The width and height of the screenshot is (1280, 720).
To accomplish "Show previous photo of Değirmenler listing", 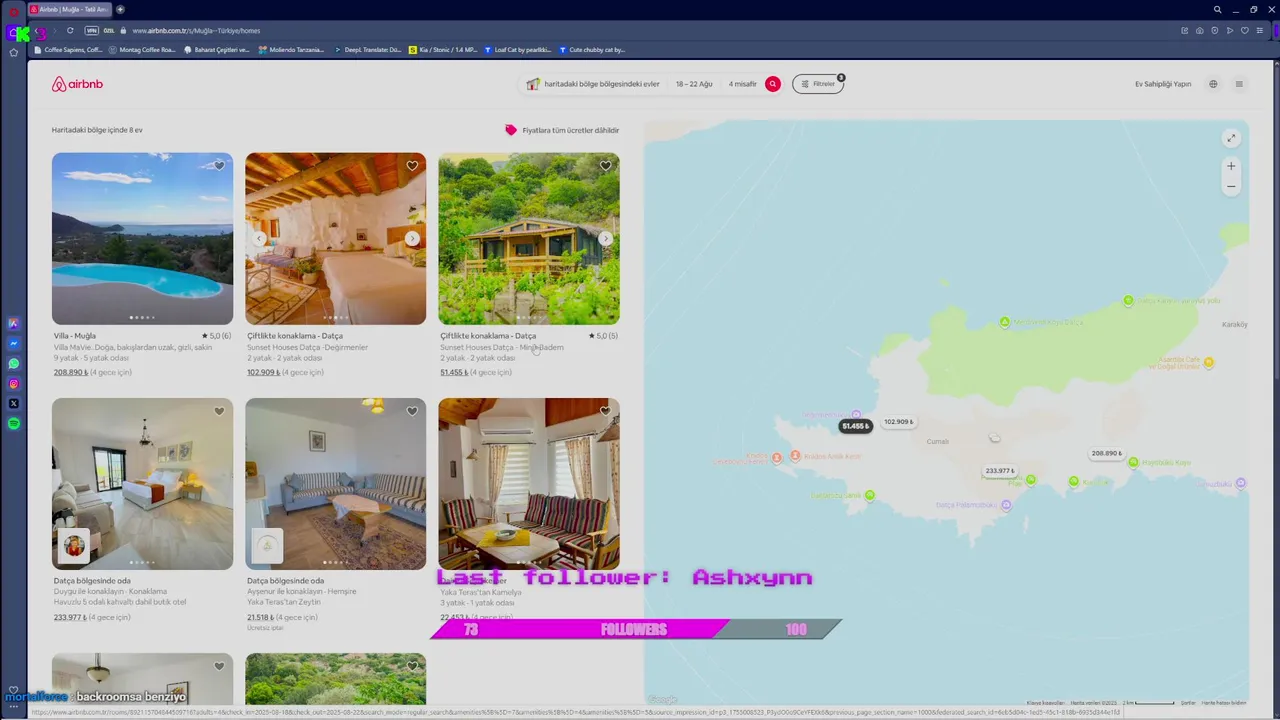I will pyautogui.click(x=259, y=238).
